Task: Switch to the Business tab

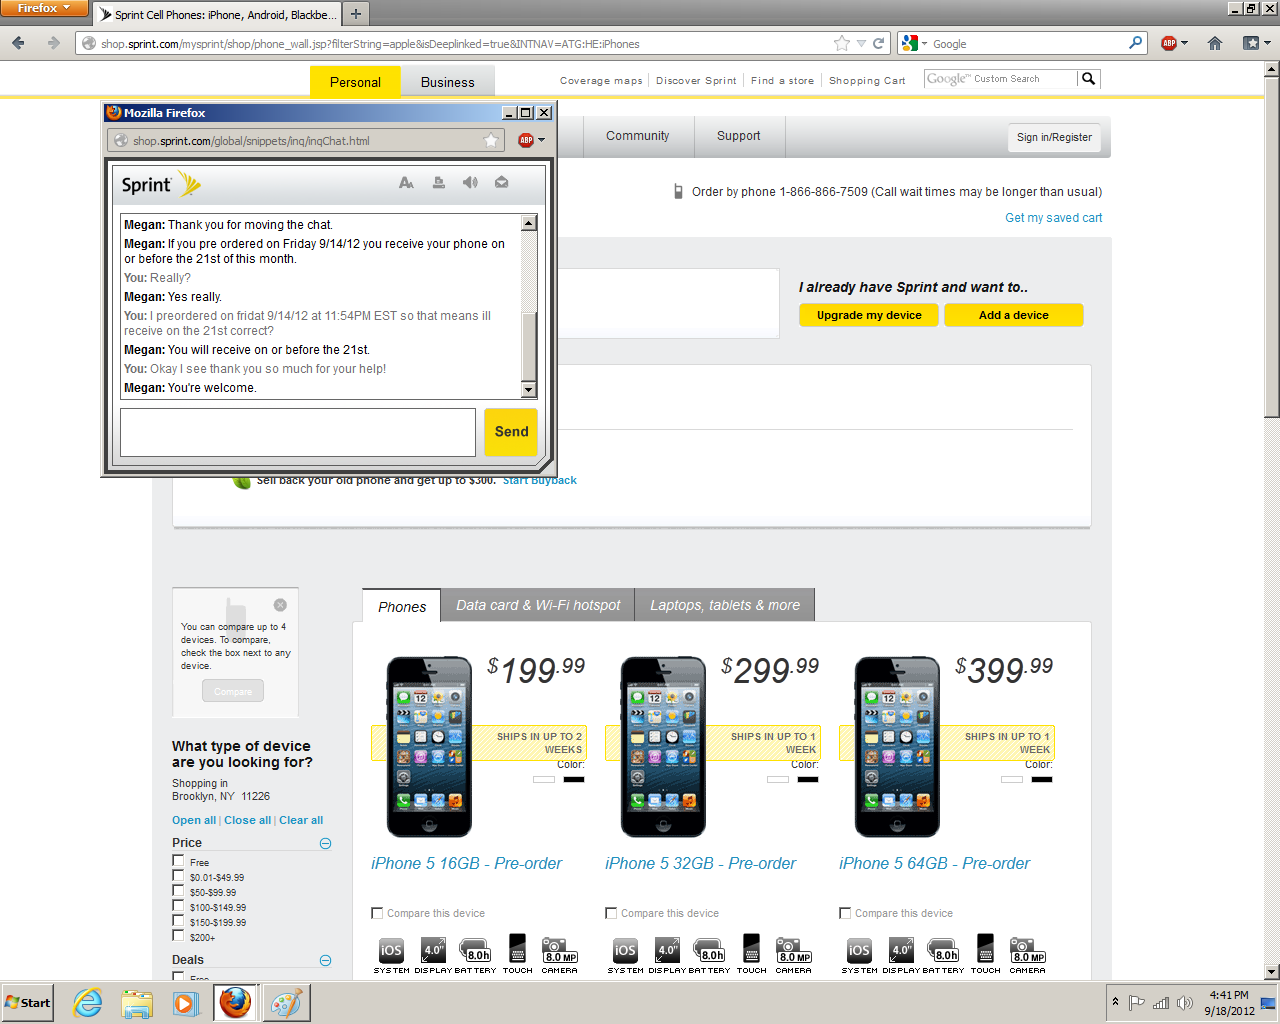Action: click(448, 82)
